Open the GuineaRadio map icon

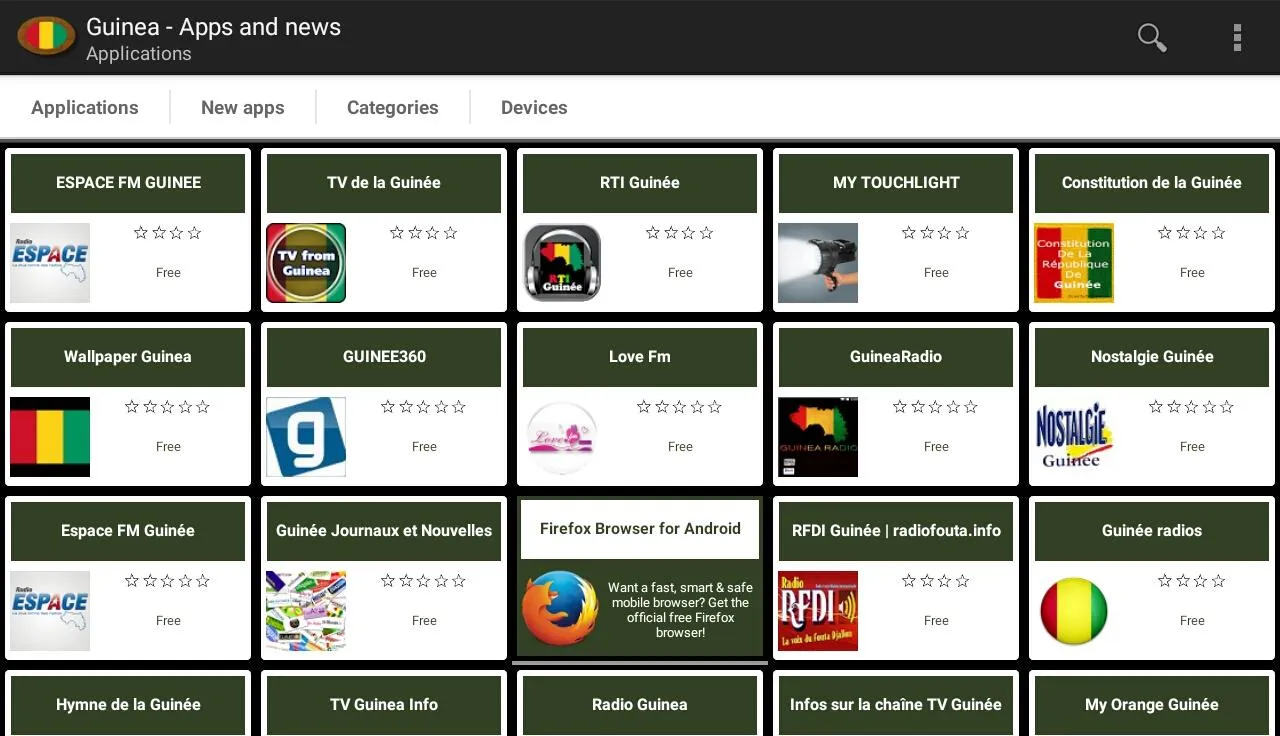[x=818, y=437]
